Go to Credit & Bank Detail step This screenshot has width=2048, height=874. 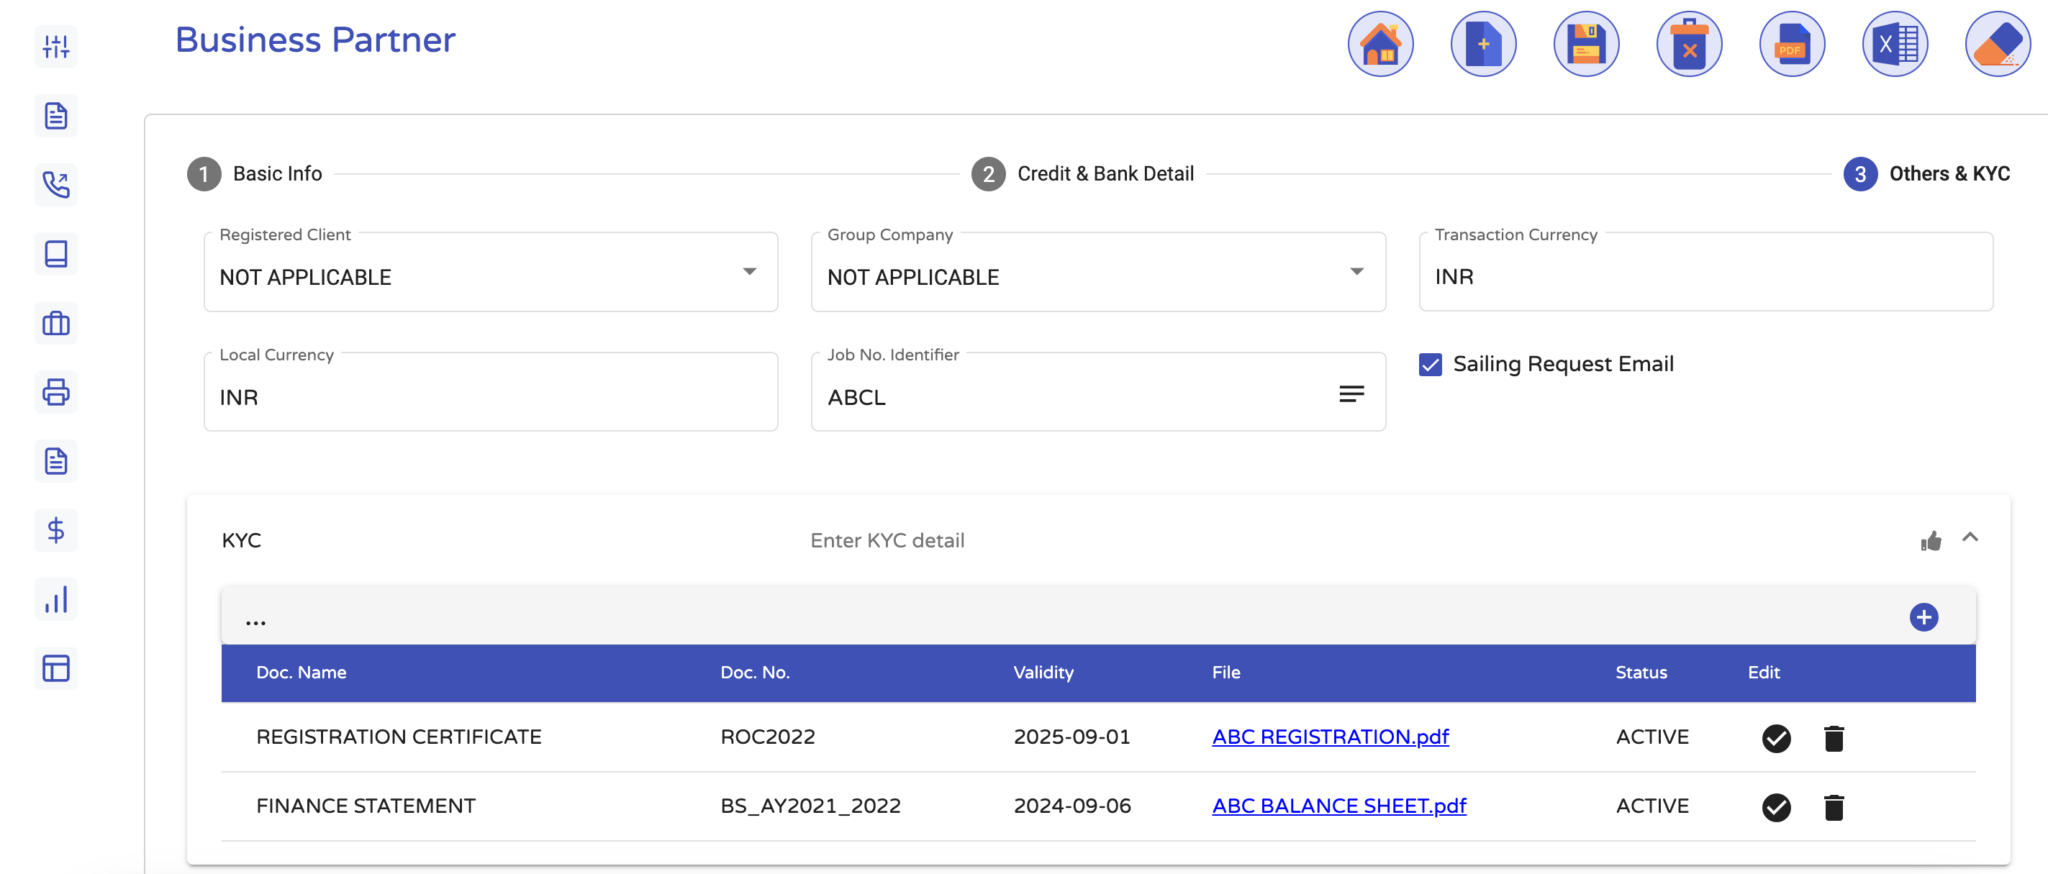click(x=1083, y=174)
